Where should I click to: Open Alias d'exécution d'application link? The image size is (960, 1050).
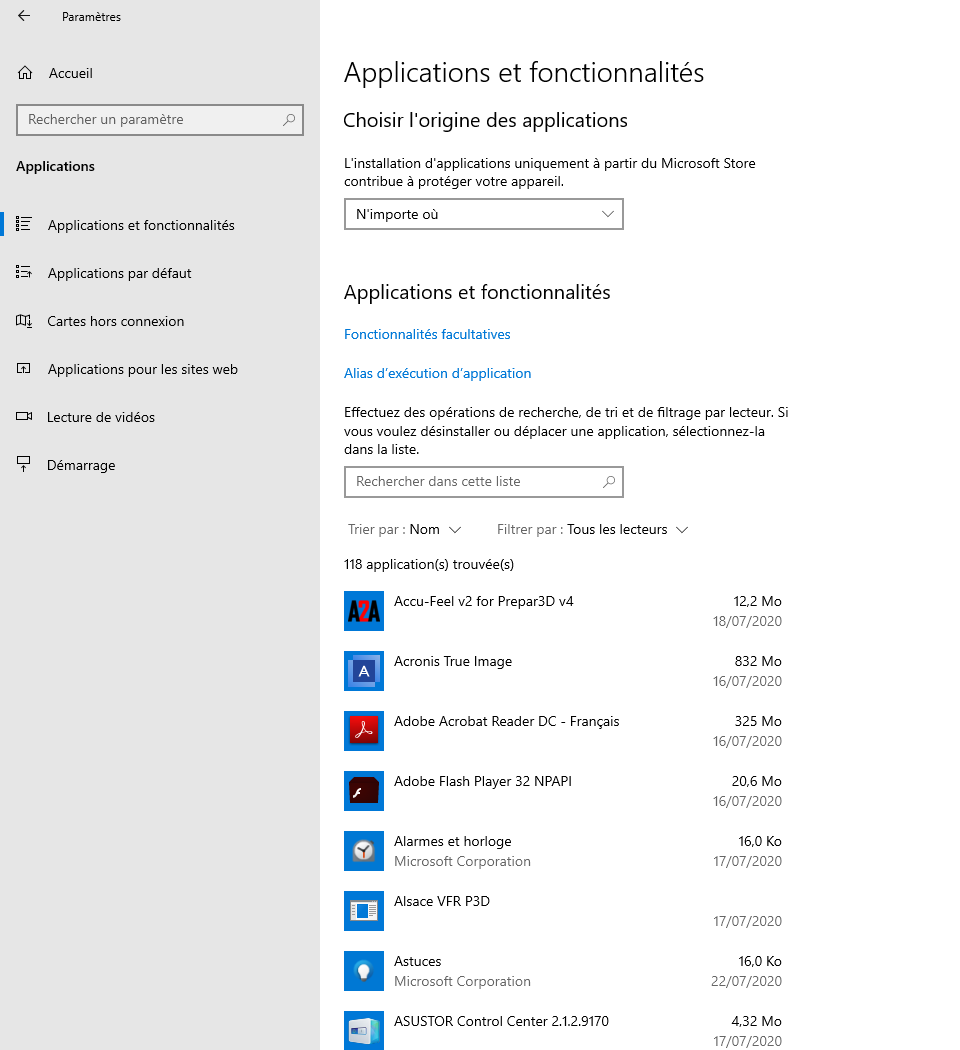(x=437, y=373)
